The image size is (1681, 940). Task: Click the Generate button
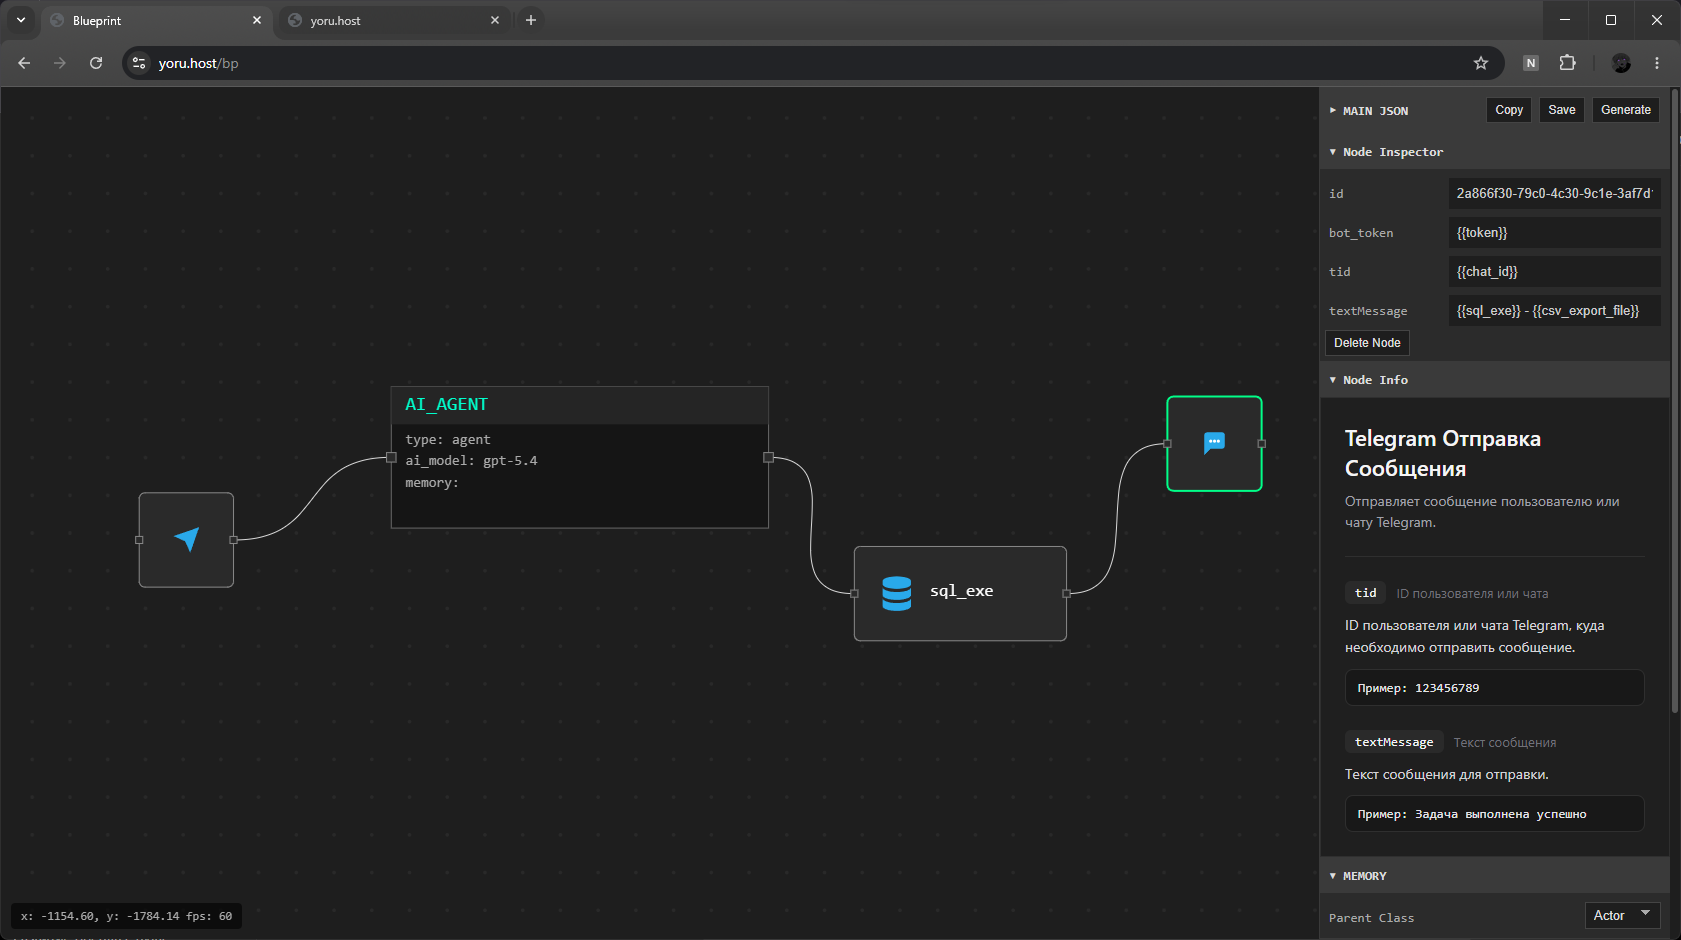(x=1626, y=110)
